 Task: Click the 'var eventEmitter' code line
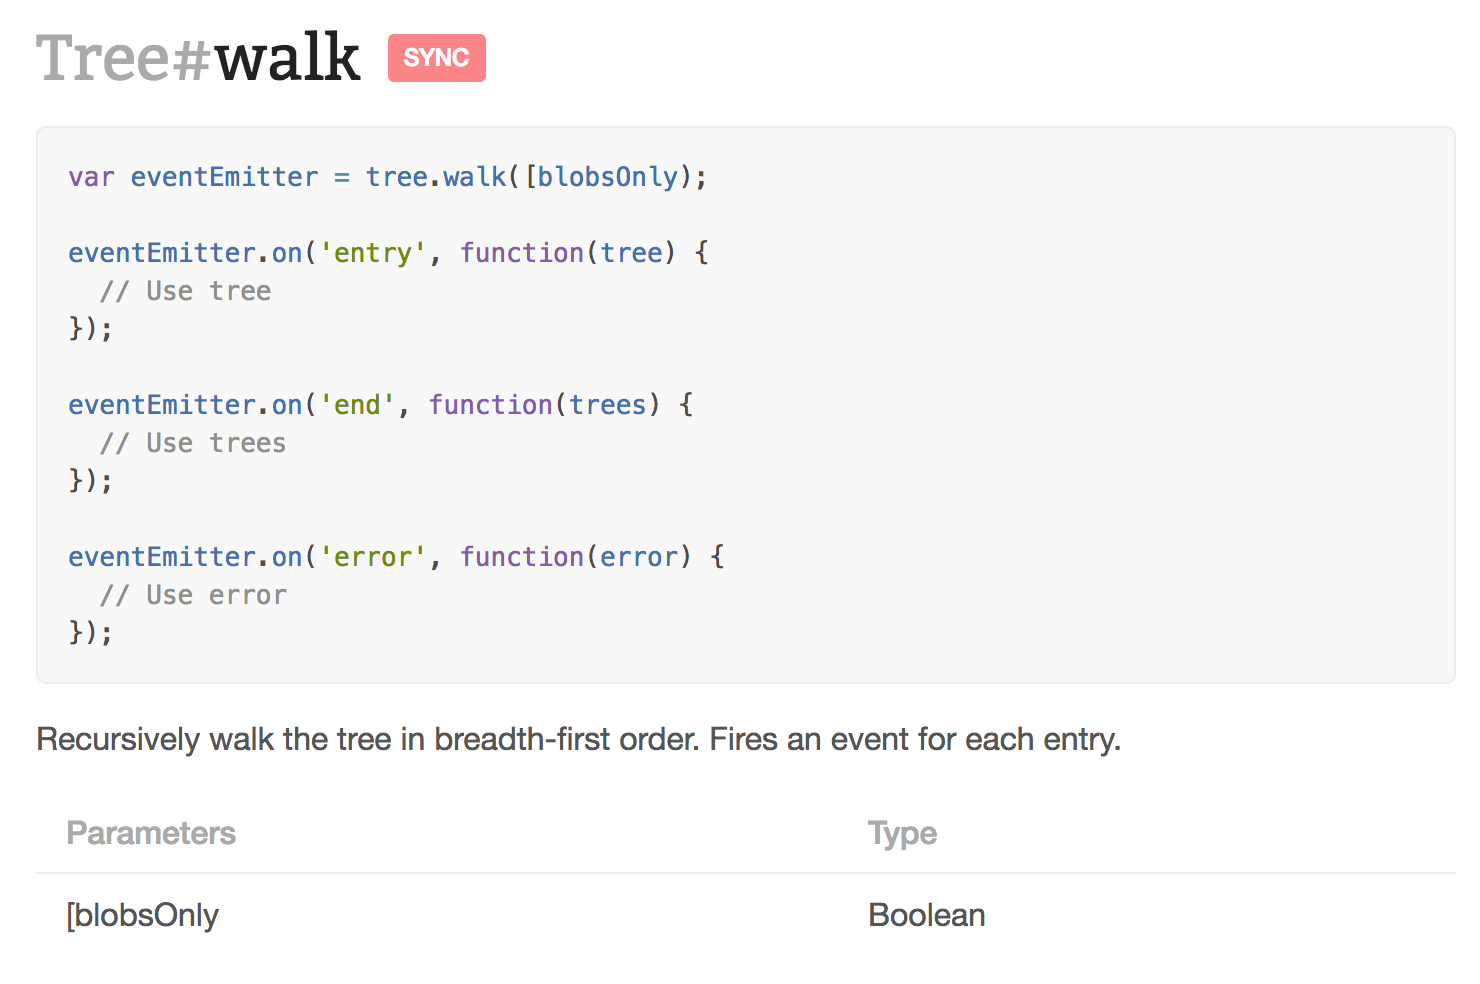tap(388, 177)
